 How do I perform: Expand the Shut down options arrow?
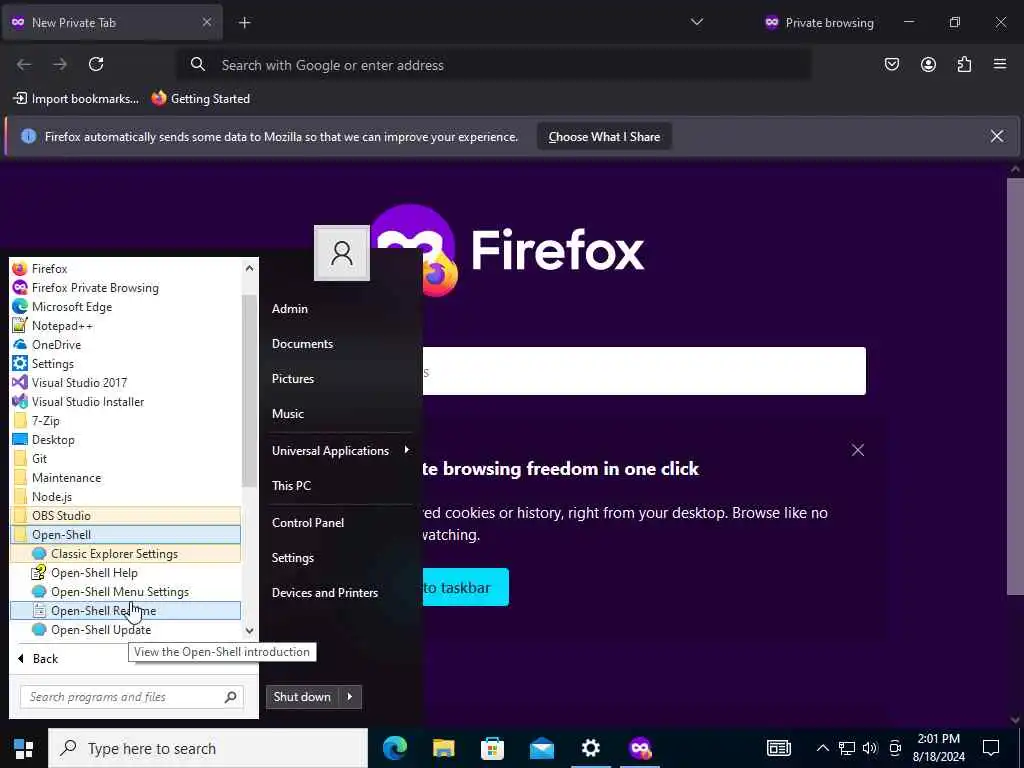[x=350, y=697]
